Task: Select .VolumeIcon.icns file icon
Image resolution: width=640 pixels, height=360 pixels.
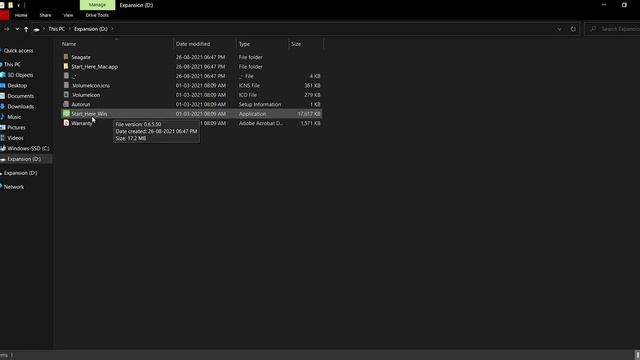Action: click(66, 85)
